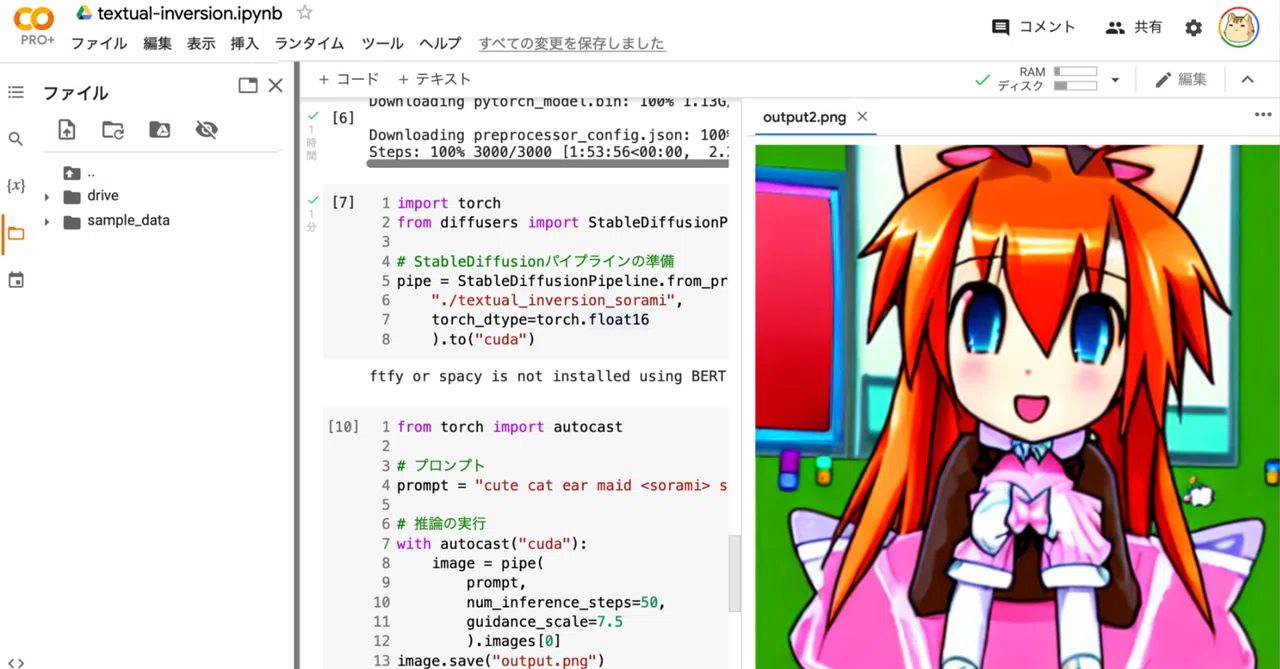Viewport: 1280px width, 669px height.
Task: Toggle hidden files visibility icon
Action: point(207,129)
